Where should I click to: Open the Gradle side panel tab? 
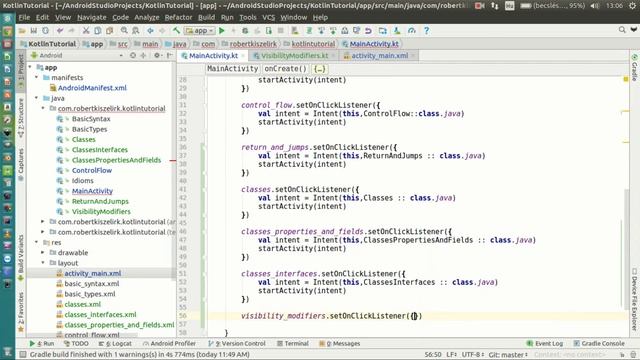(634, 67)
